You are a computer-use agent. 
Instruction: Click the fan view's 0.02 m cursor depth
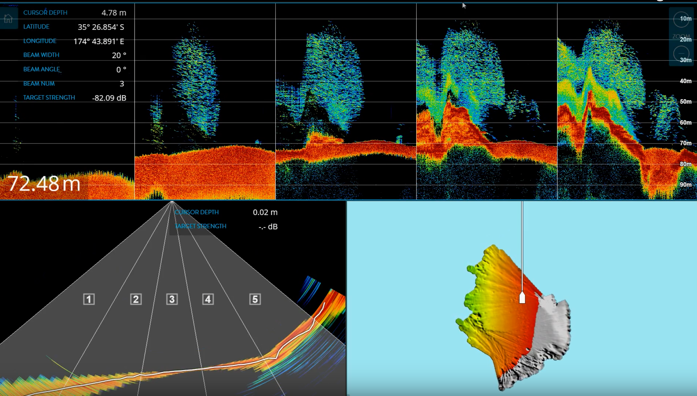pyautogui.click(x=265, y=212)
